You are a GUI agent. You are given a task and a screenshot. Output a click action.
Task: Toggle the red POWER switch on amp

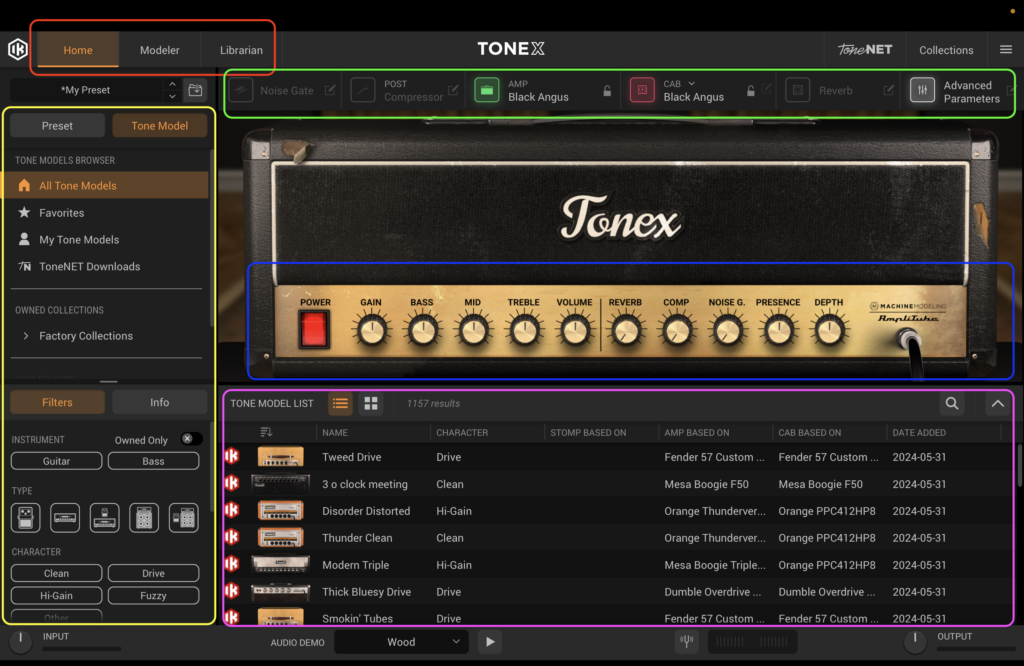click(x=315, y=329)
